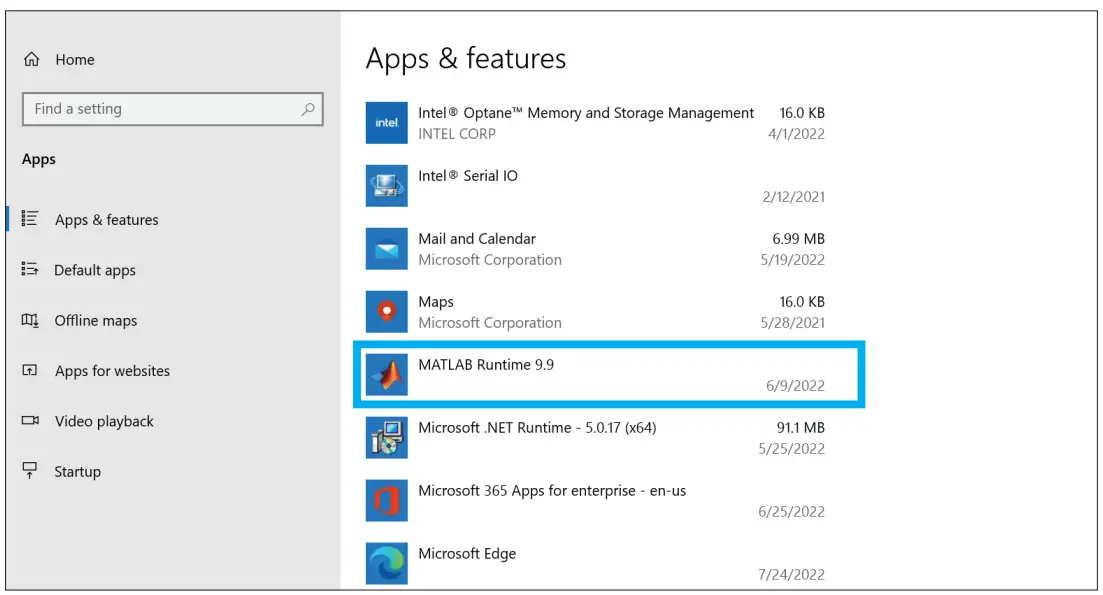Open the Startup apps page
This screenshot has width=1103, height=595.
(77, 472)
